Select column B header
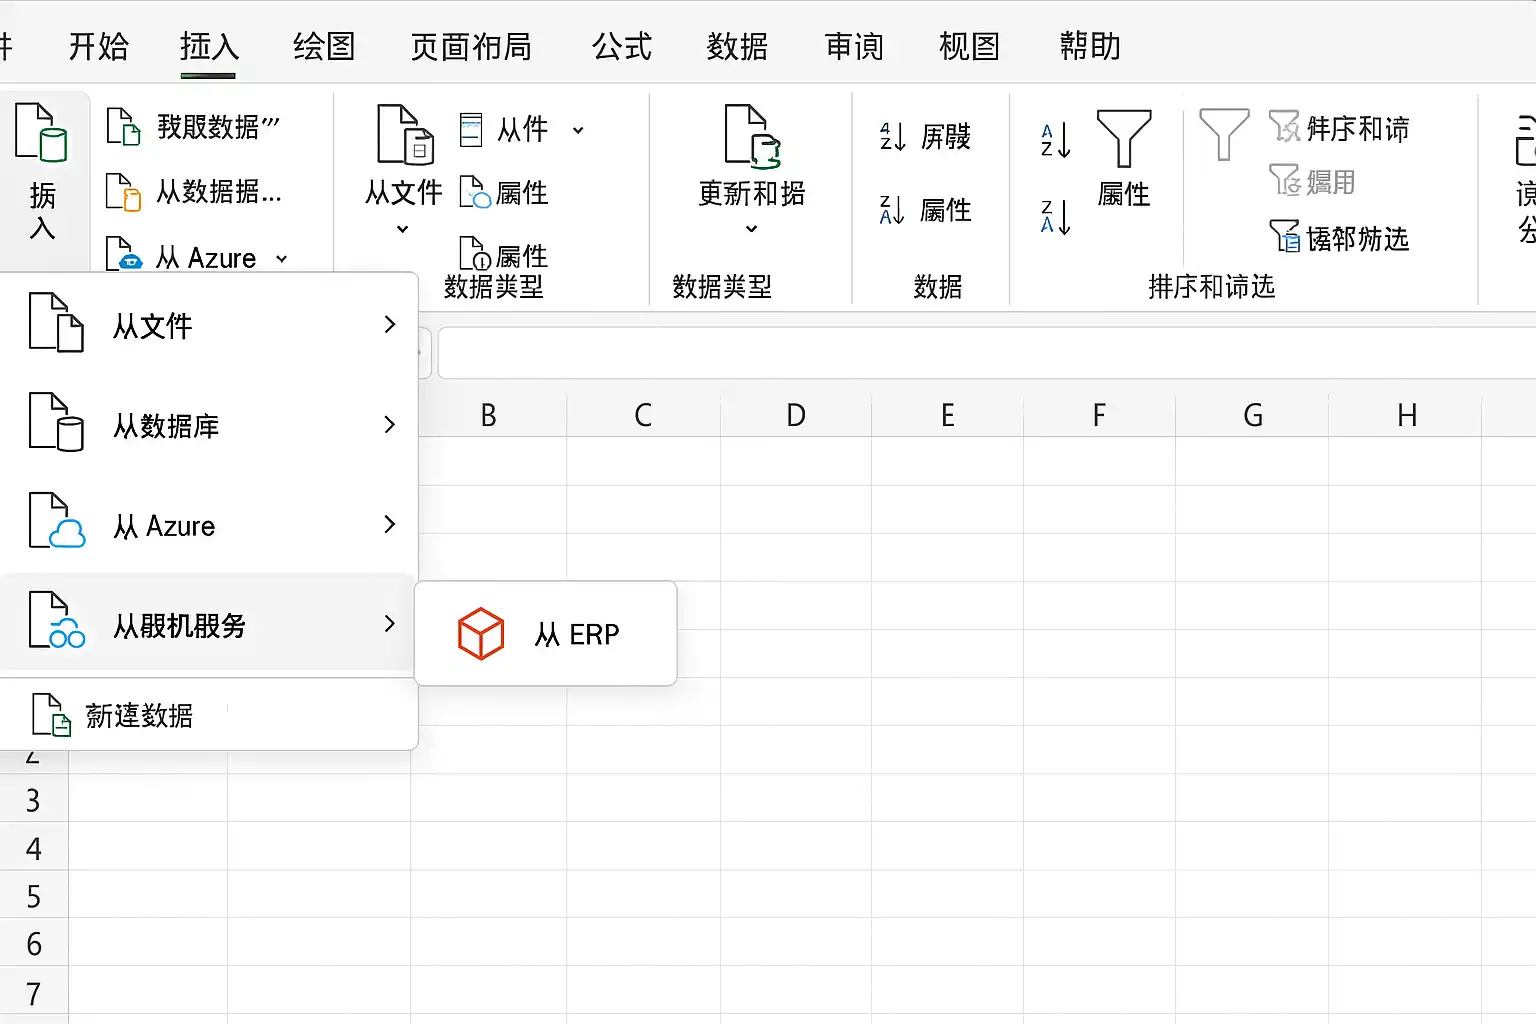Viewport: 1536px width, 1024px height. point(489,414)
